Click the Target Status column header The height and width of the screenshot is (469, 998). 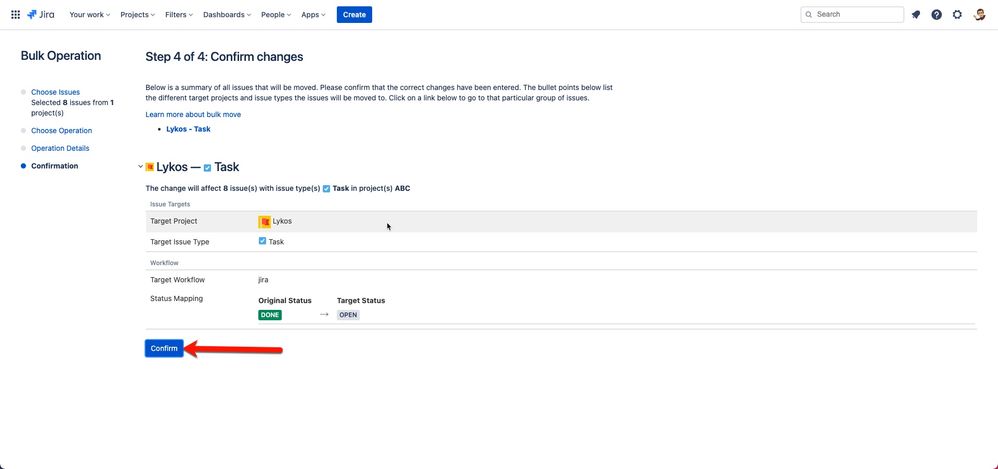point(361,300)
